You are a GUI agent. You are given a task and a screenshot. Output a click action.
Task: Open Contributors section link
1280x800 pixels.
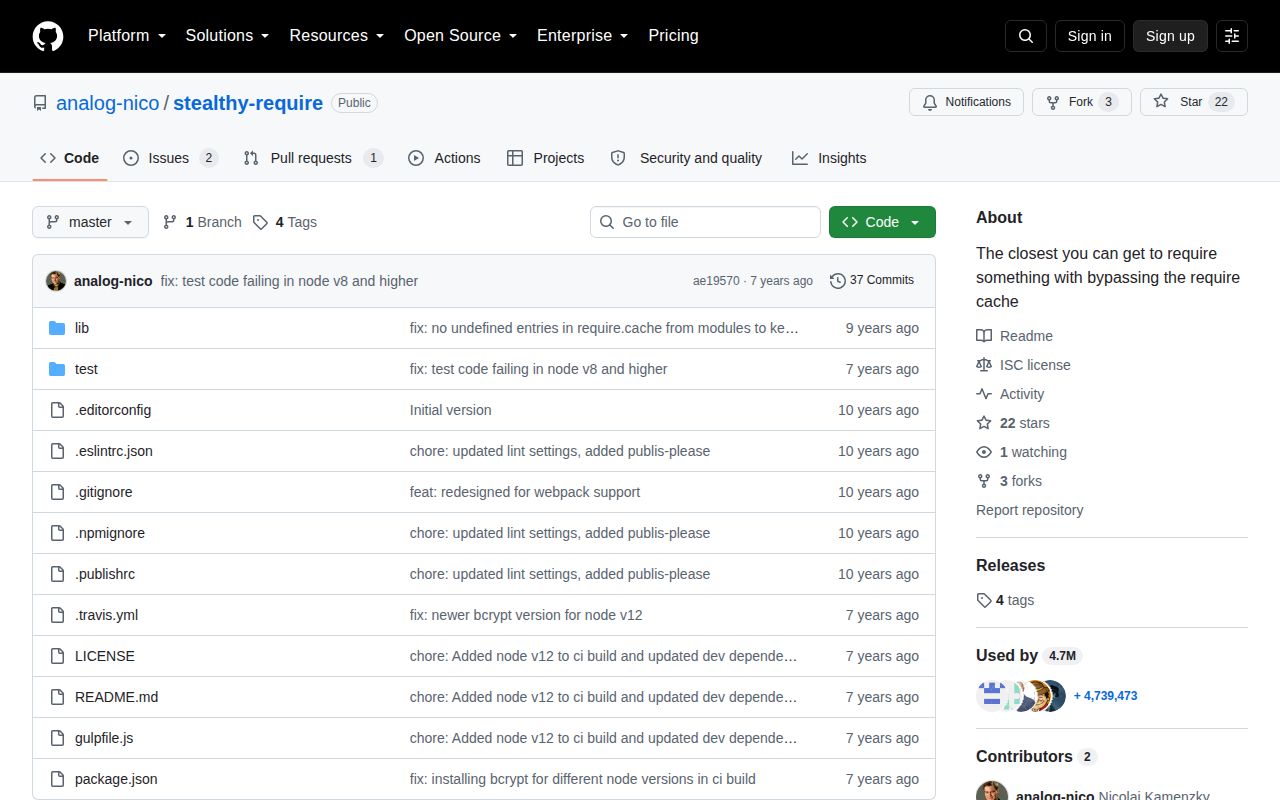pos(1036,756)
